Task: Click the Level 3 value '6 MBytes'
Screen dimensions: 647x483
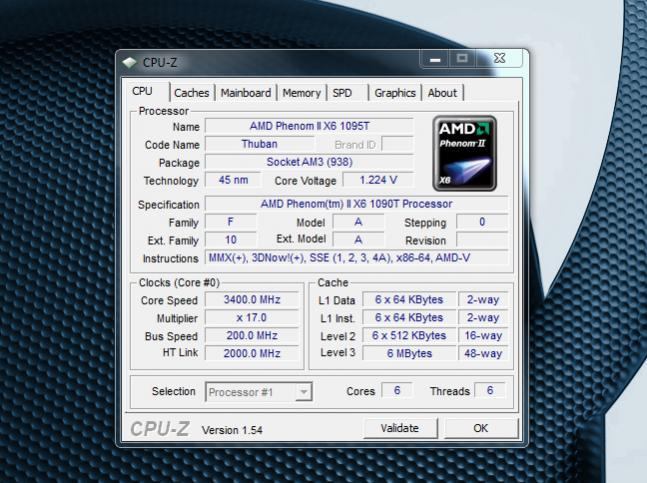Action: tap(409, 353)
